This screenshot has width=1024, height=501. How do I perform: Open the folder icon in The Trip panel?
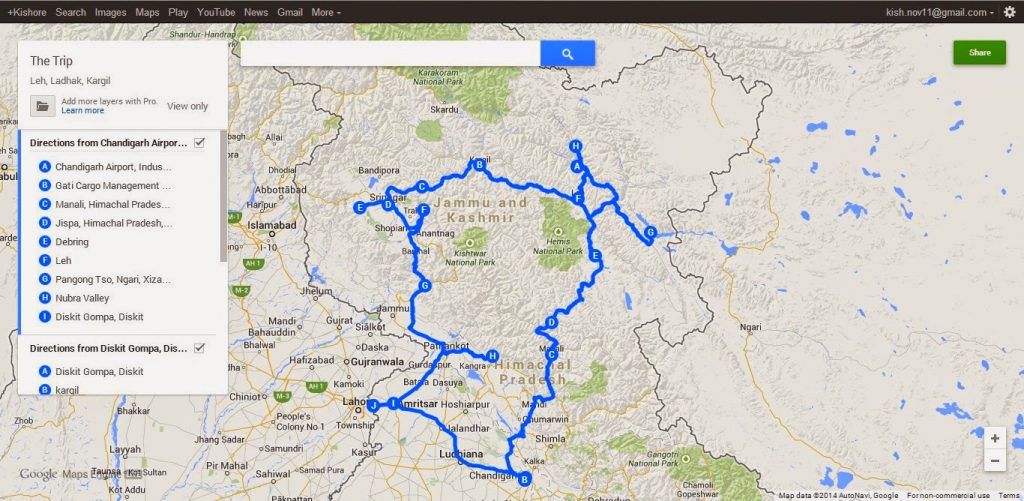click(x=42, y=106)
